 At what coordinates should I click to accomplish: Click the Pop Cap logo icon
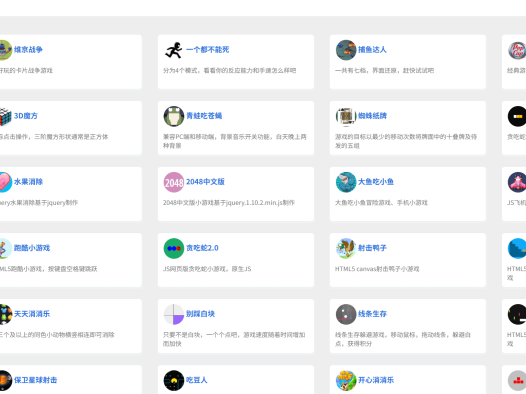517,50
